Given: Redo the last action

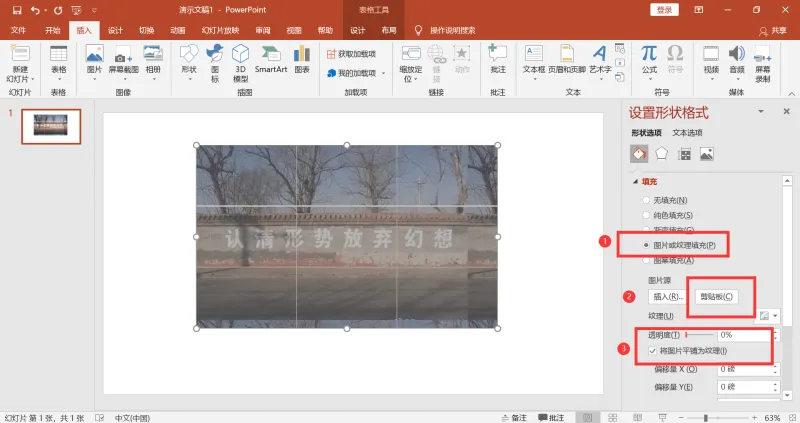Looking at the screenshot, I should pos(58,10).
